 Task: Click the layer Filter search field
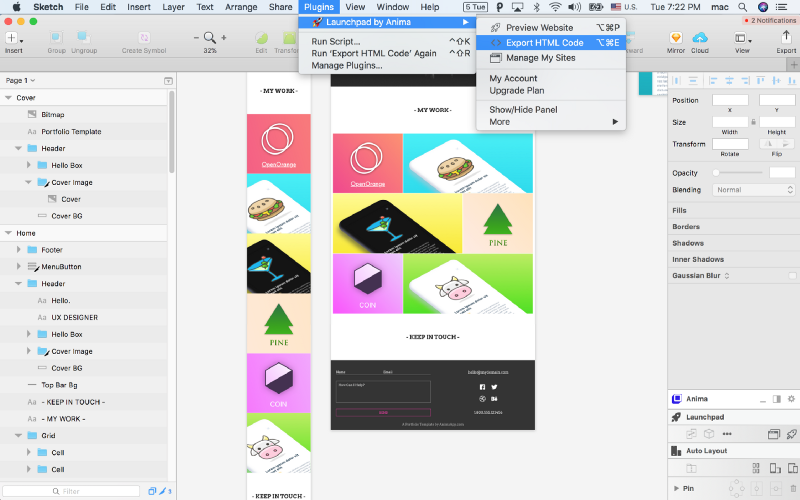(x=71, y=491)
